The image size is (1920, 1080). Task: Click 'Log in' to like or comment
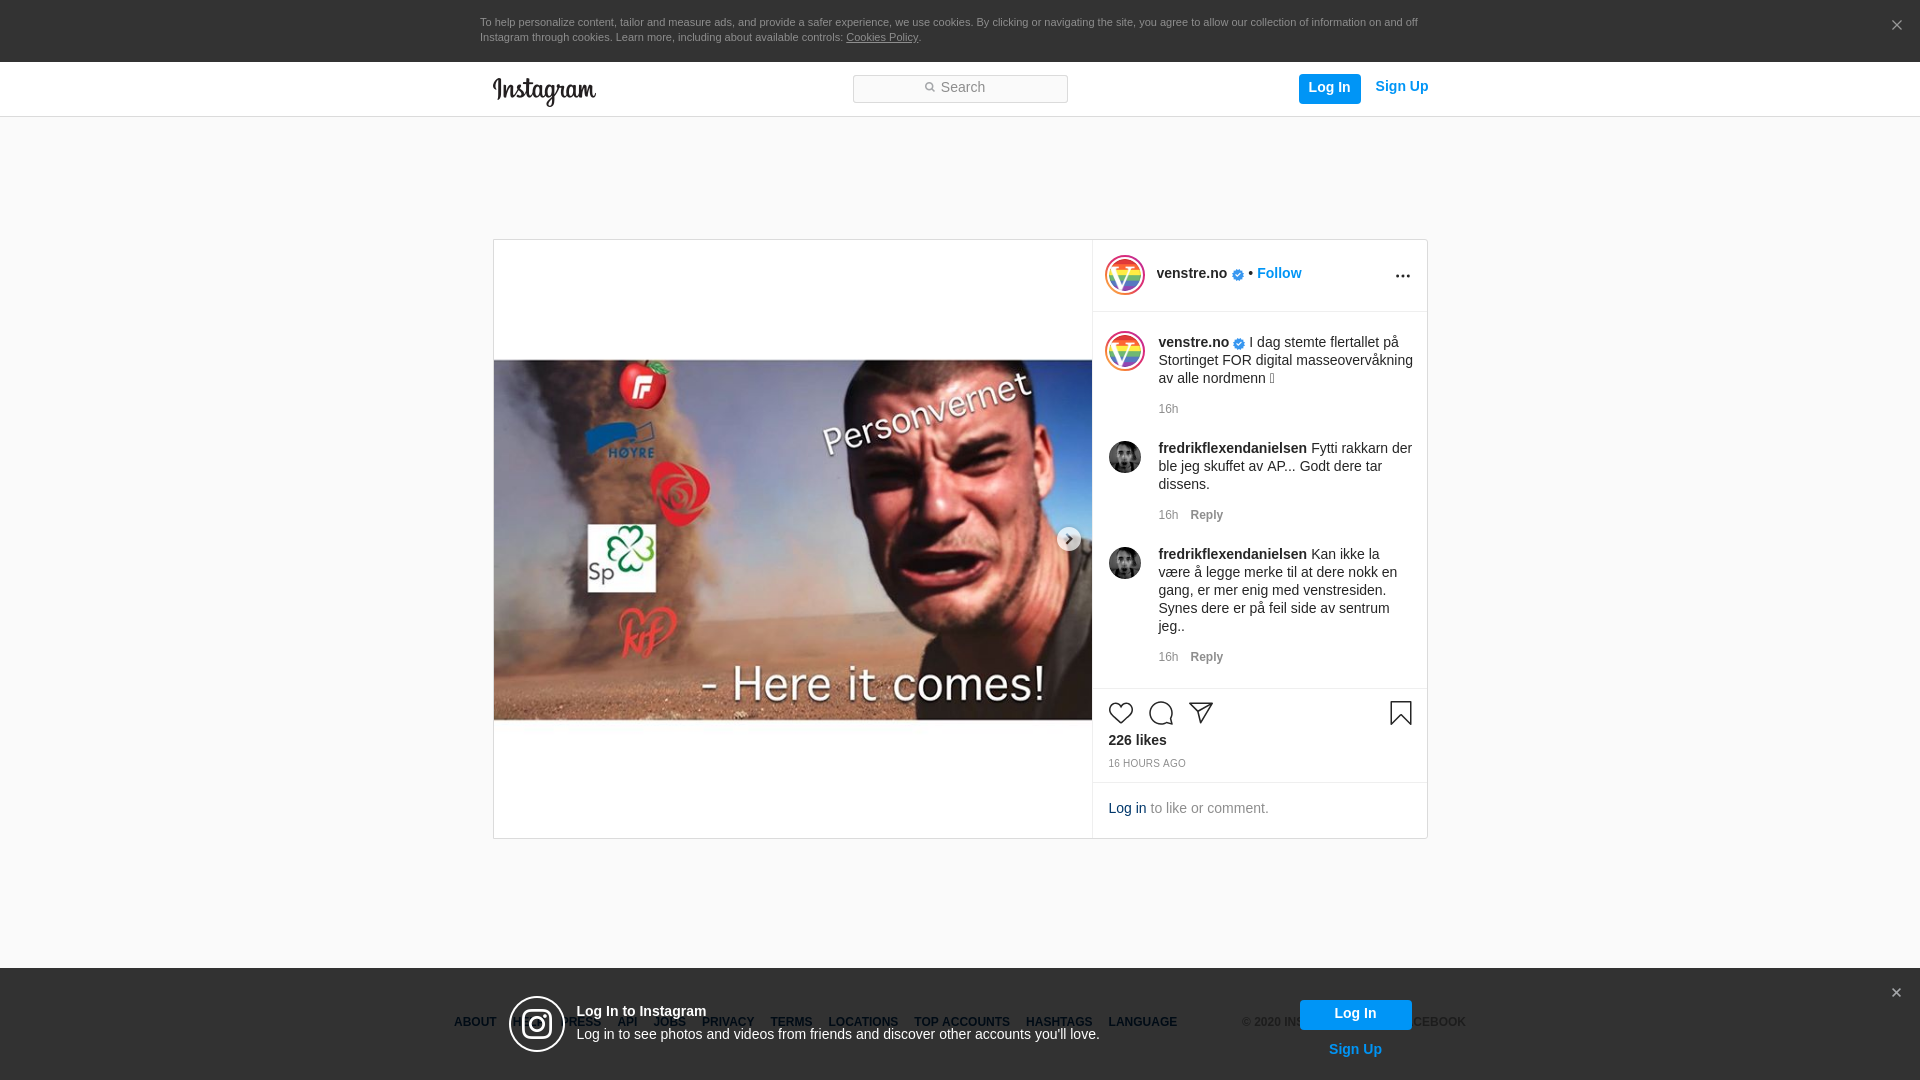1127,808
